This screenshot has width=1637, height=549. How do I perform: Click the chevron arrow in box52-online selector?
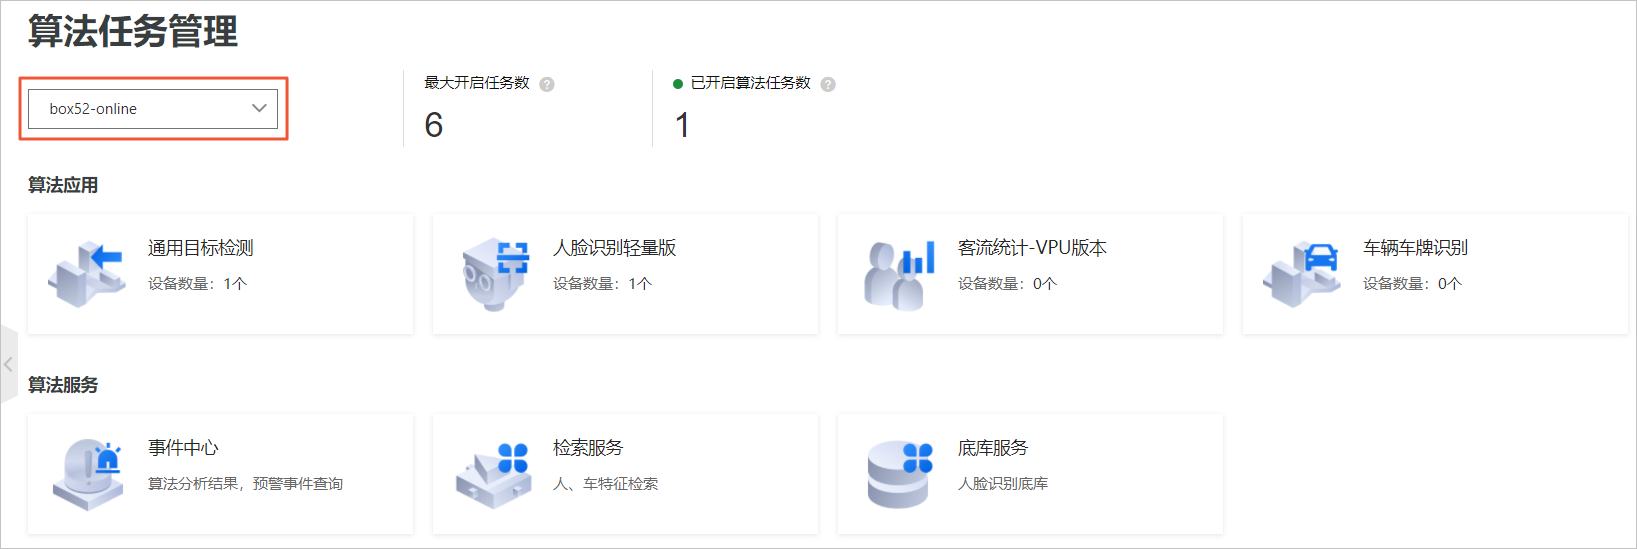tap(259, 108)
